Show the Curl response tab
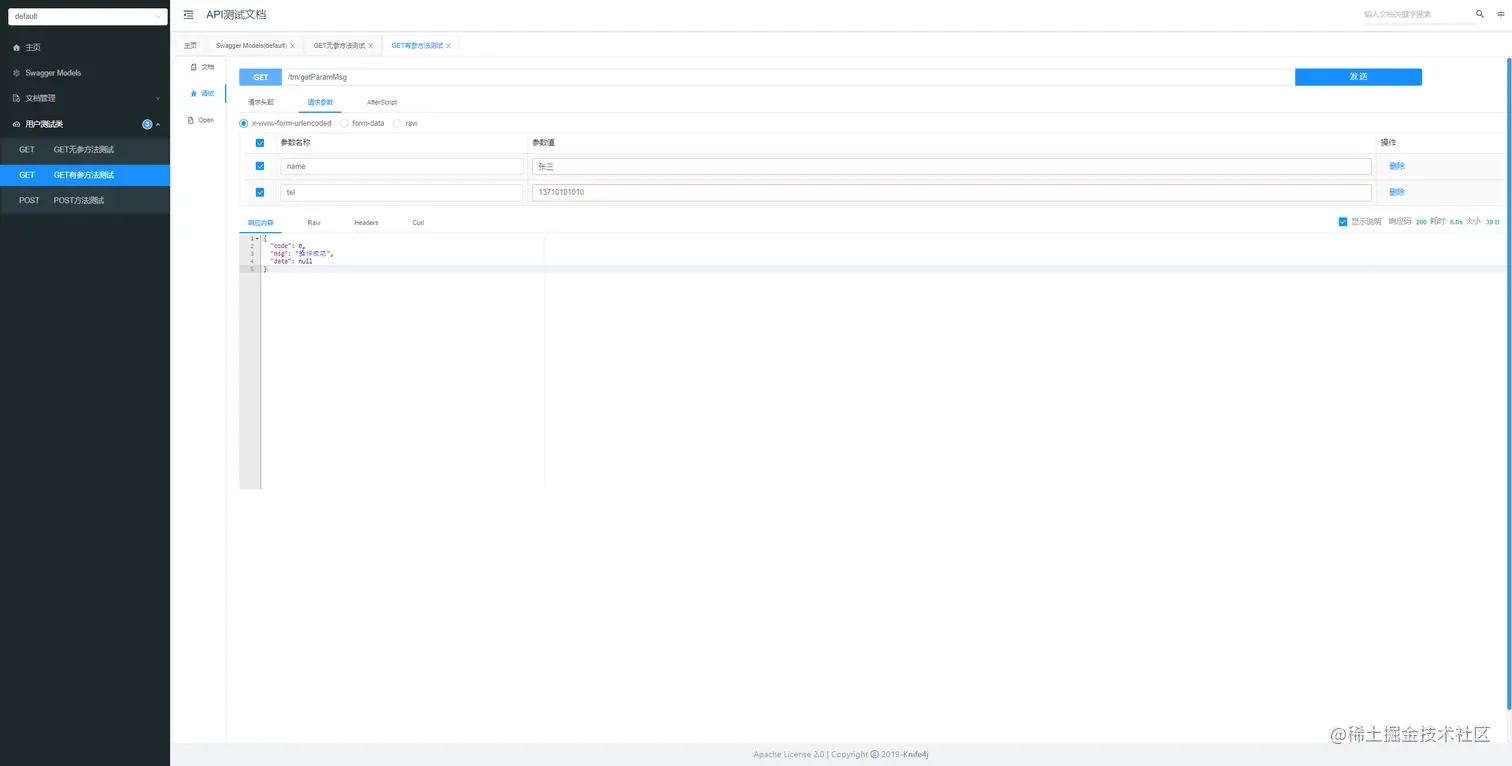This screenshot has width=1512, height=766. (418, 223)
